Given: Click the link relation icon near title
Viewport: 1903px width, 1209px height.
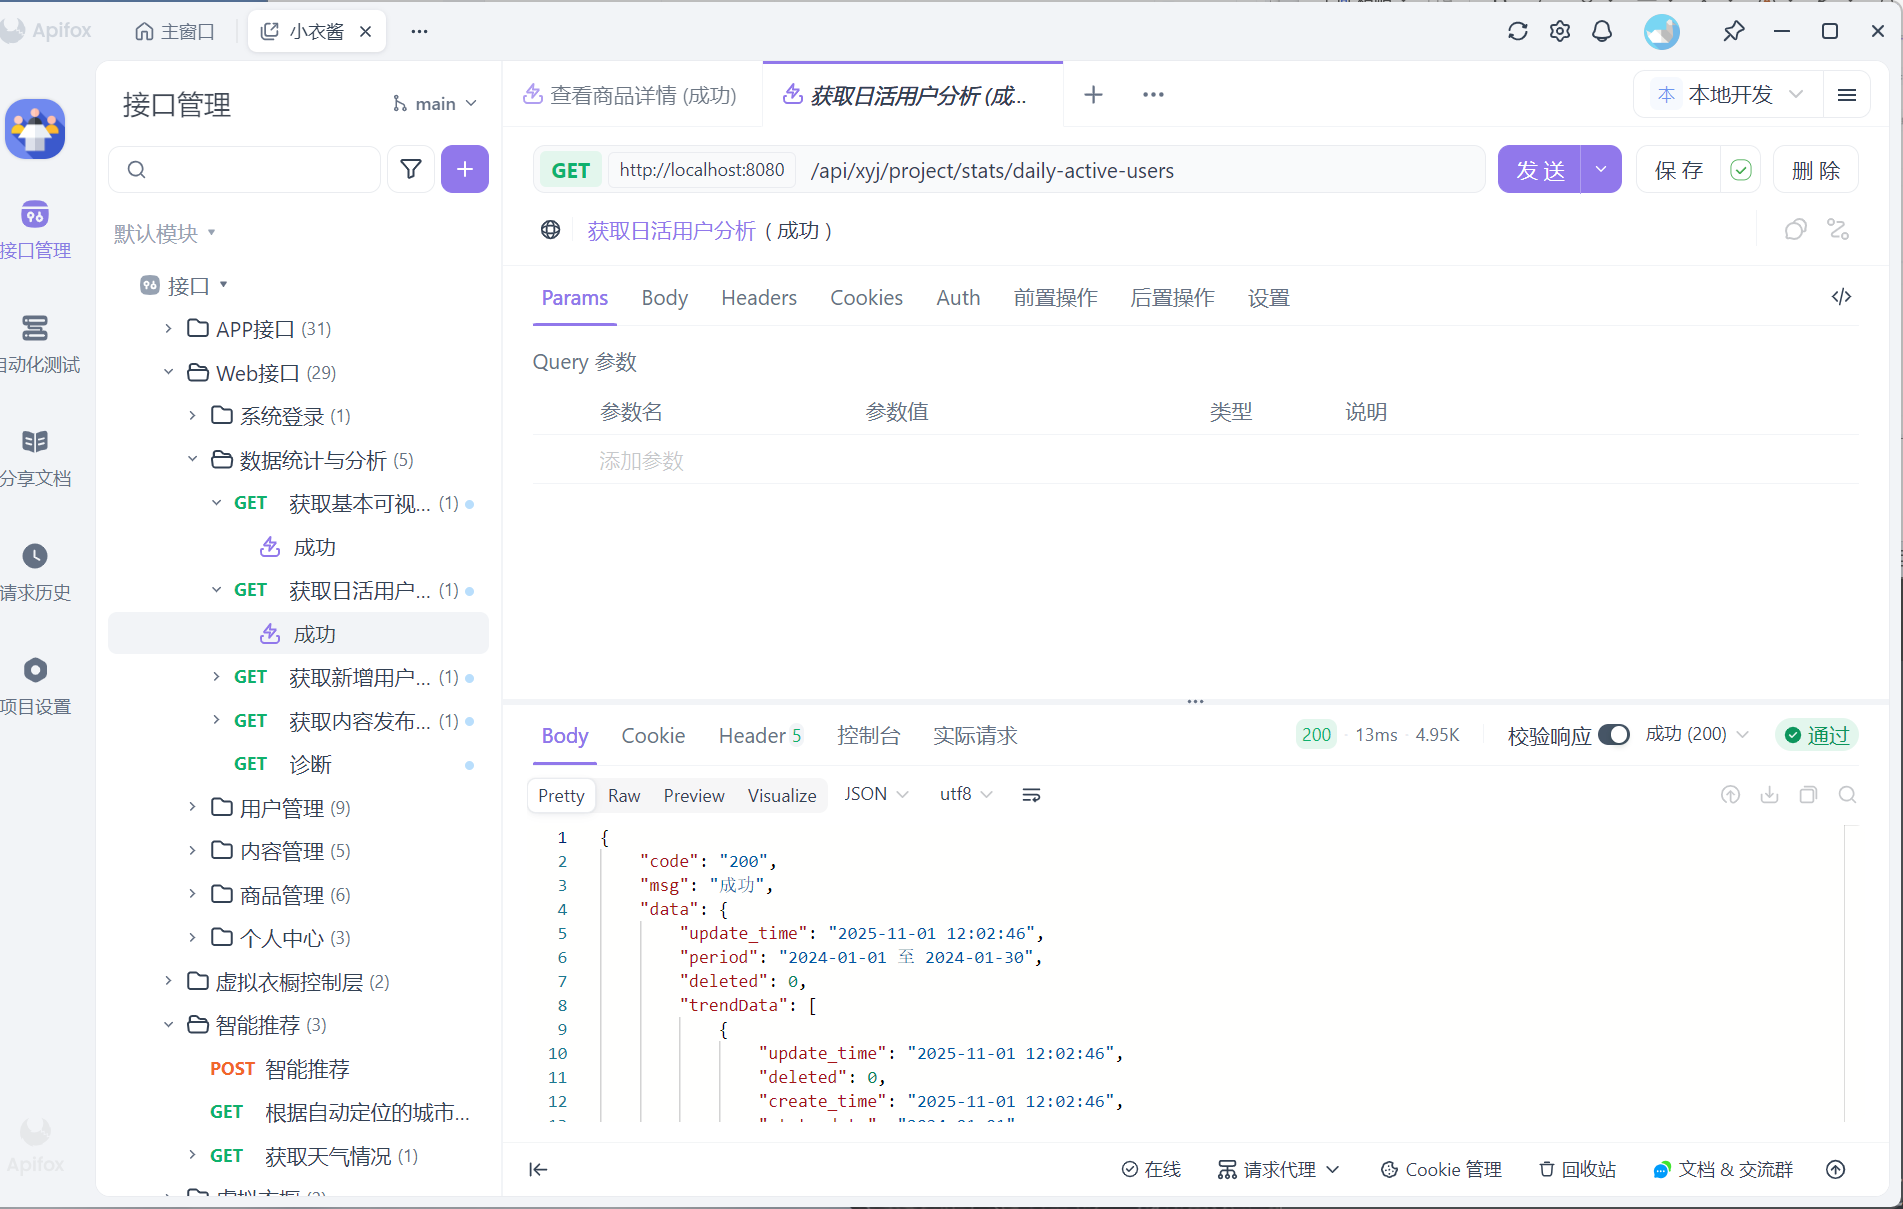Looking at the screenshot, I should tap(1838, 230).
